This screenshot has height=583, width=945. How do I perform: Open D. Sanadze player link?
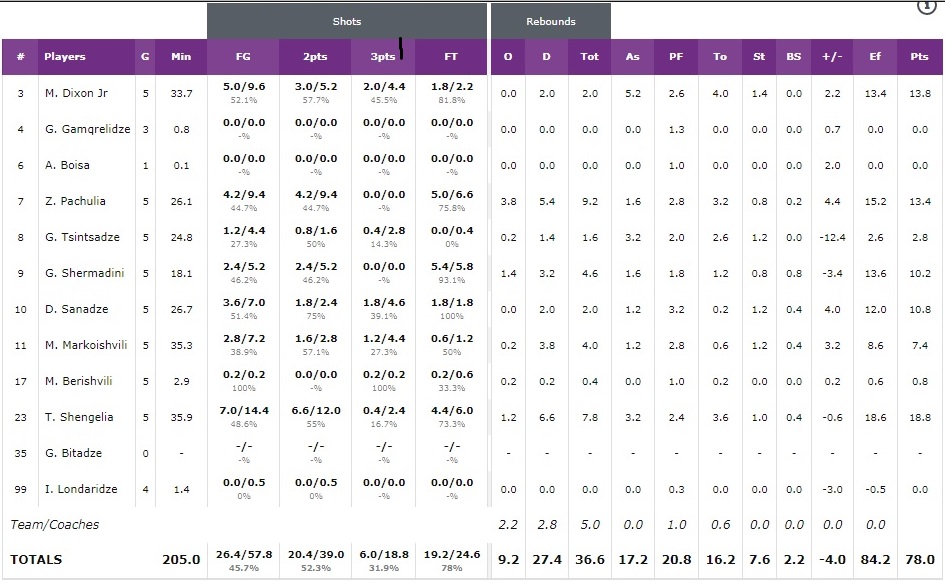tap(75, 309)
